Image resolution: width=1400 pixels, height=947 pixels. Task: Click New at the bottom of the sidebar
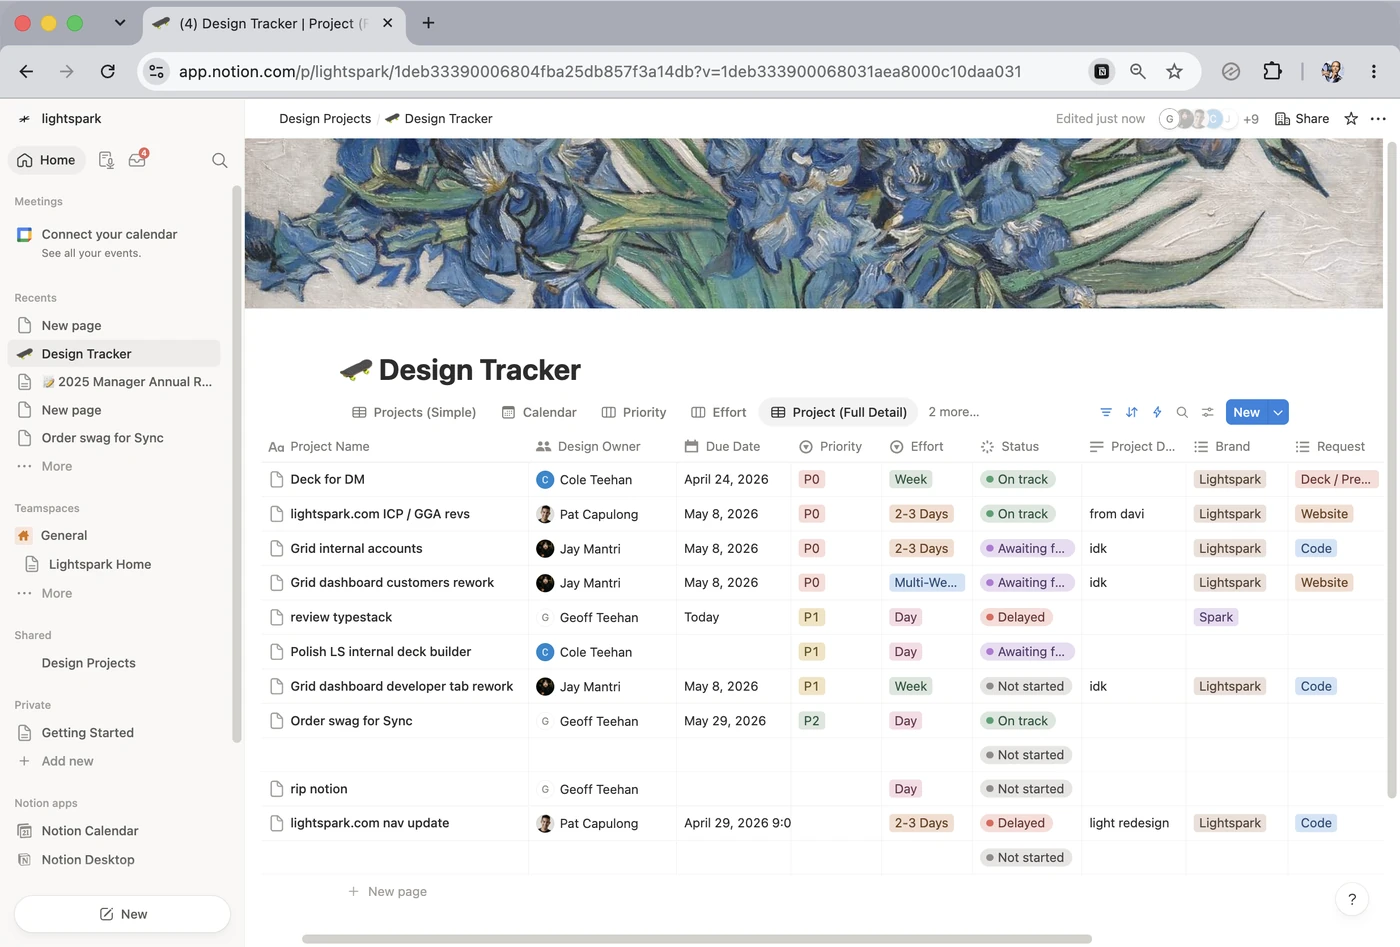pos(122,914)
